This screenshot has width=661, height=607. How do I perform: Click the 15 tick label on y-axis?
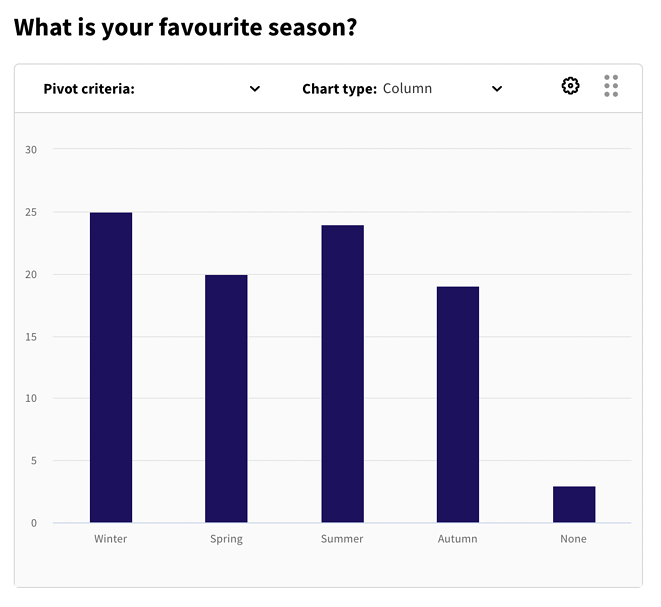[x=31, y=337]
